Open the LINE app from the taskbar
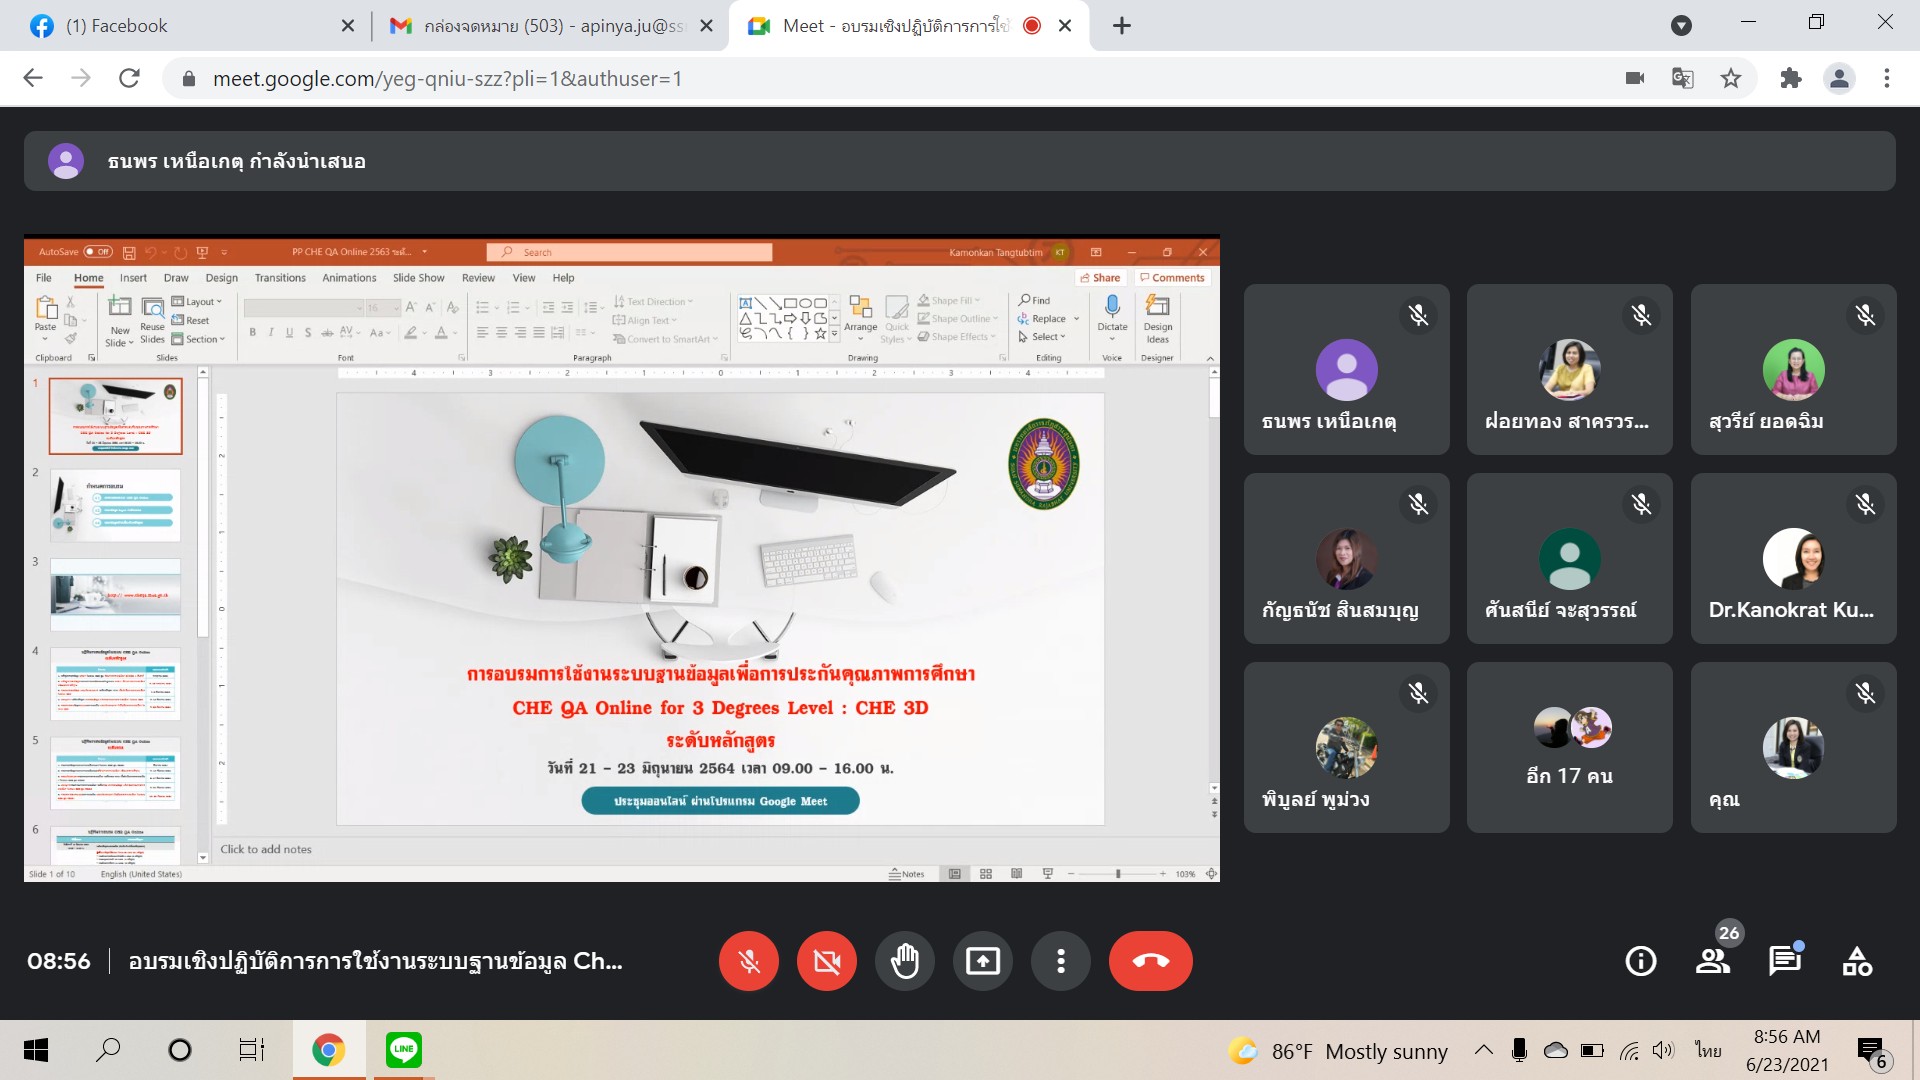The image size is (1920, 1080). [403, 1049]
